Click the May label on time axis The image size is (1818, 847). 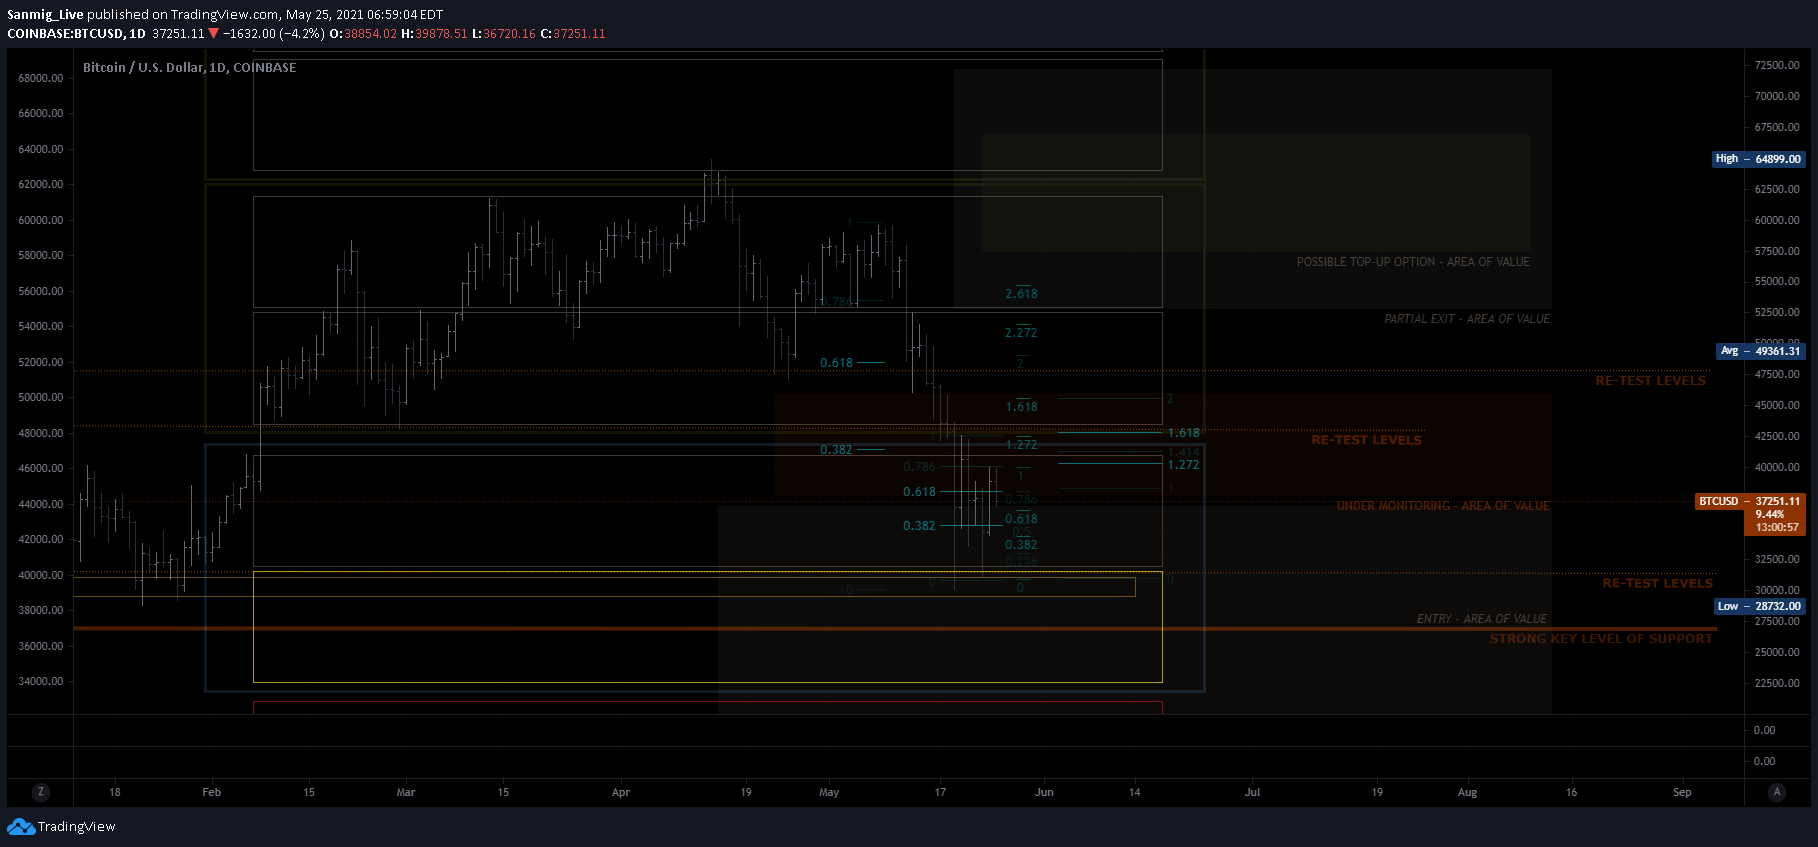829,792
